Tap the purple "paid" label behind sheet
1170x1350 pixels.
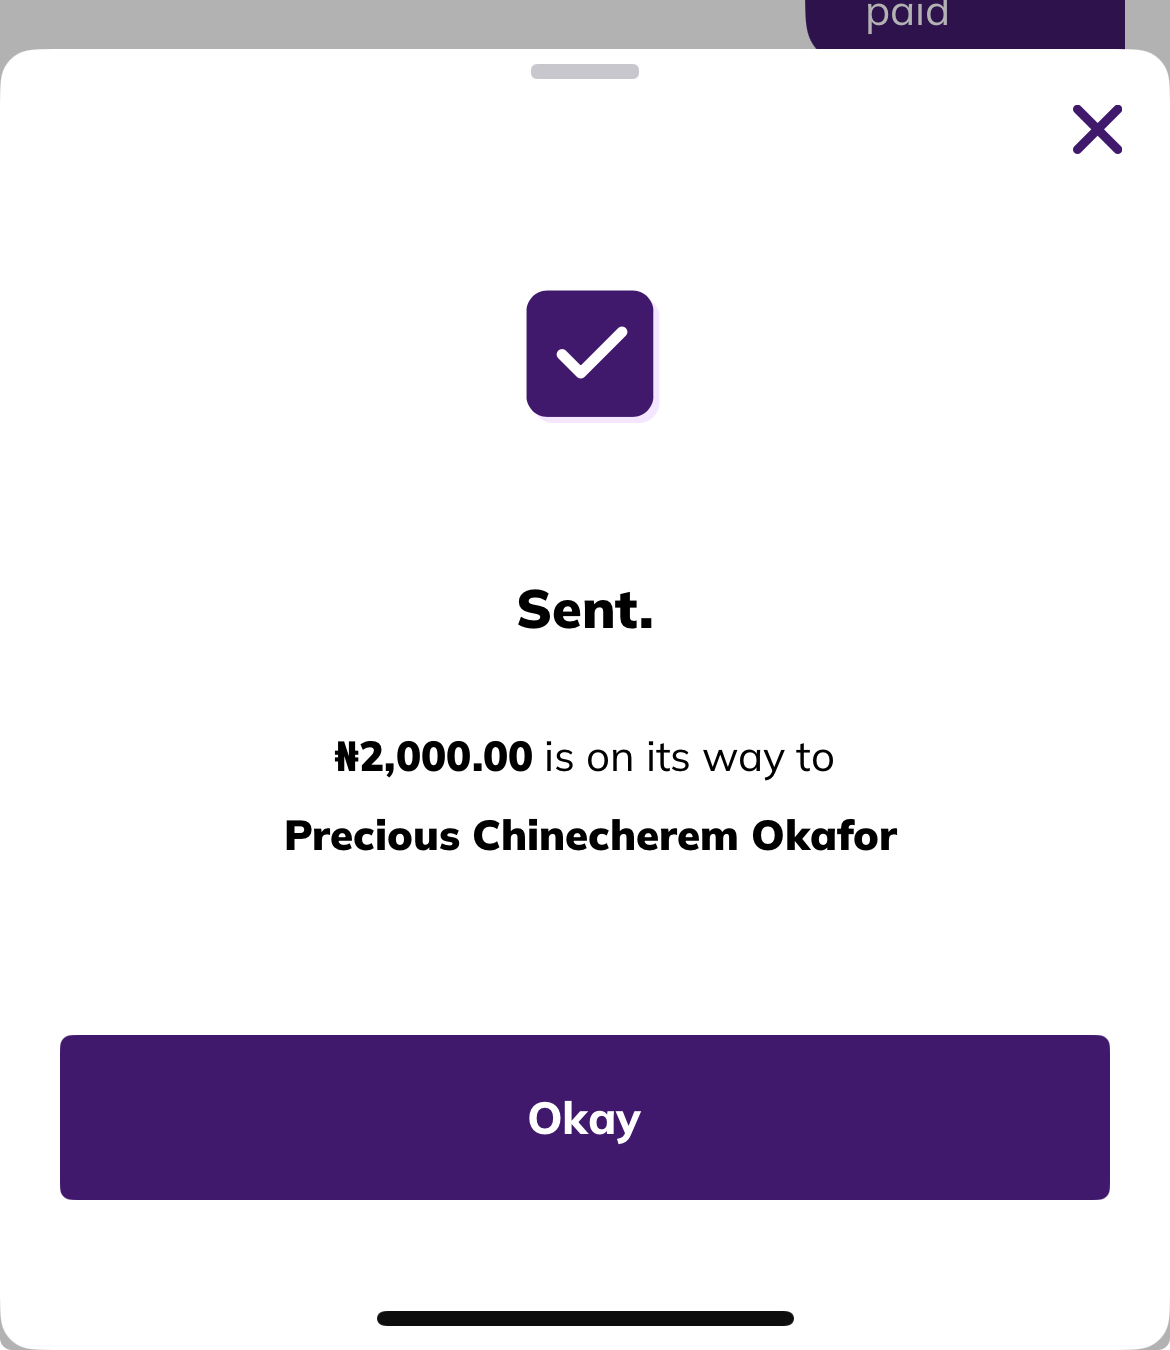[907, 16]
